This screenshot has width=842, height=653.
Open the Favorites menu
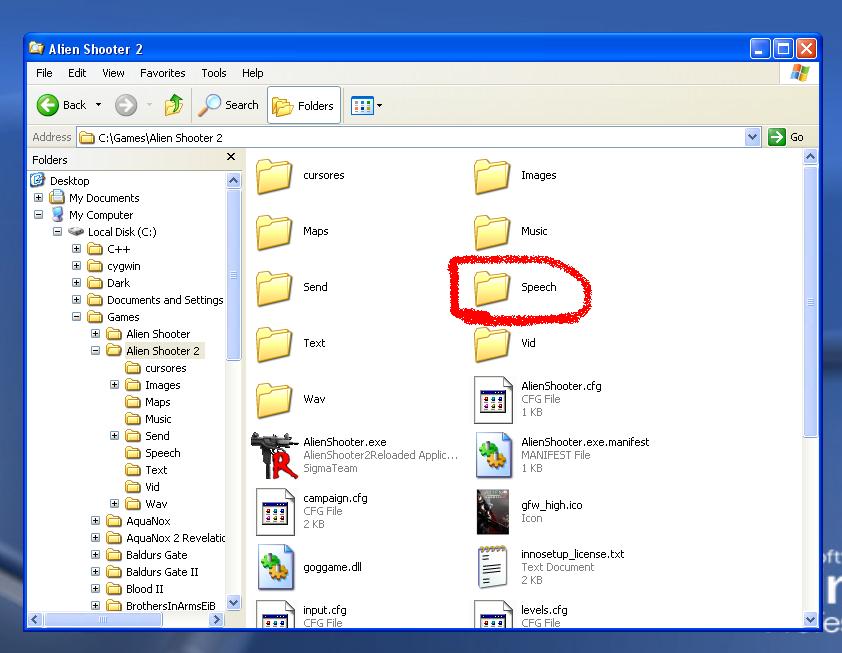[163, 73]
